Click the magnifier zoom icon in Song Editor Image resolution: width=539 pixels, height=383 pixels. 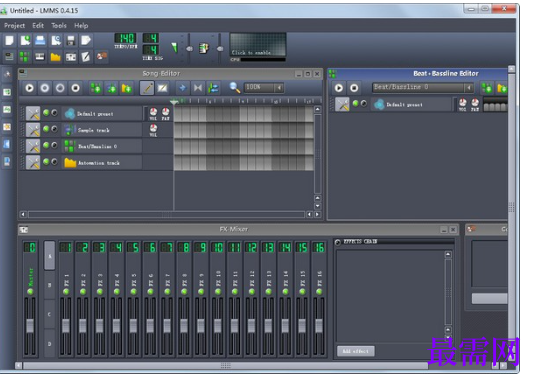235,88
